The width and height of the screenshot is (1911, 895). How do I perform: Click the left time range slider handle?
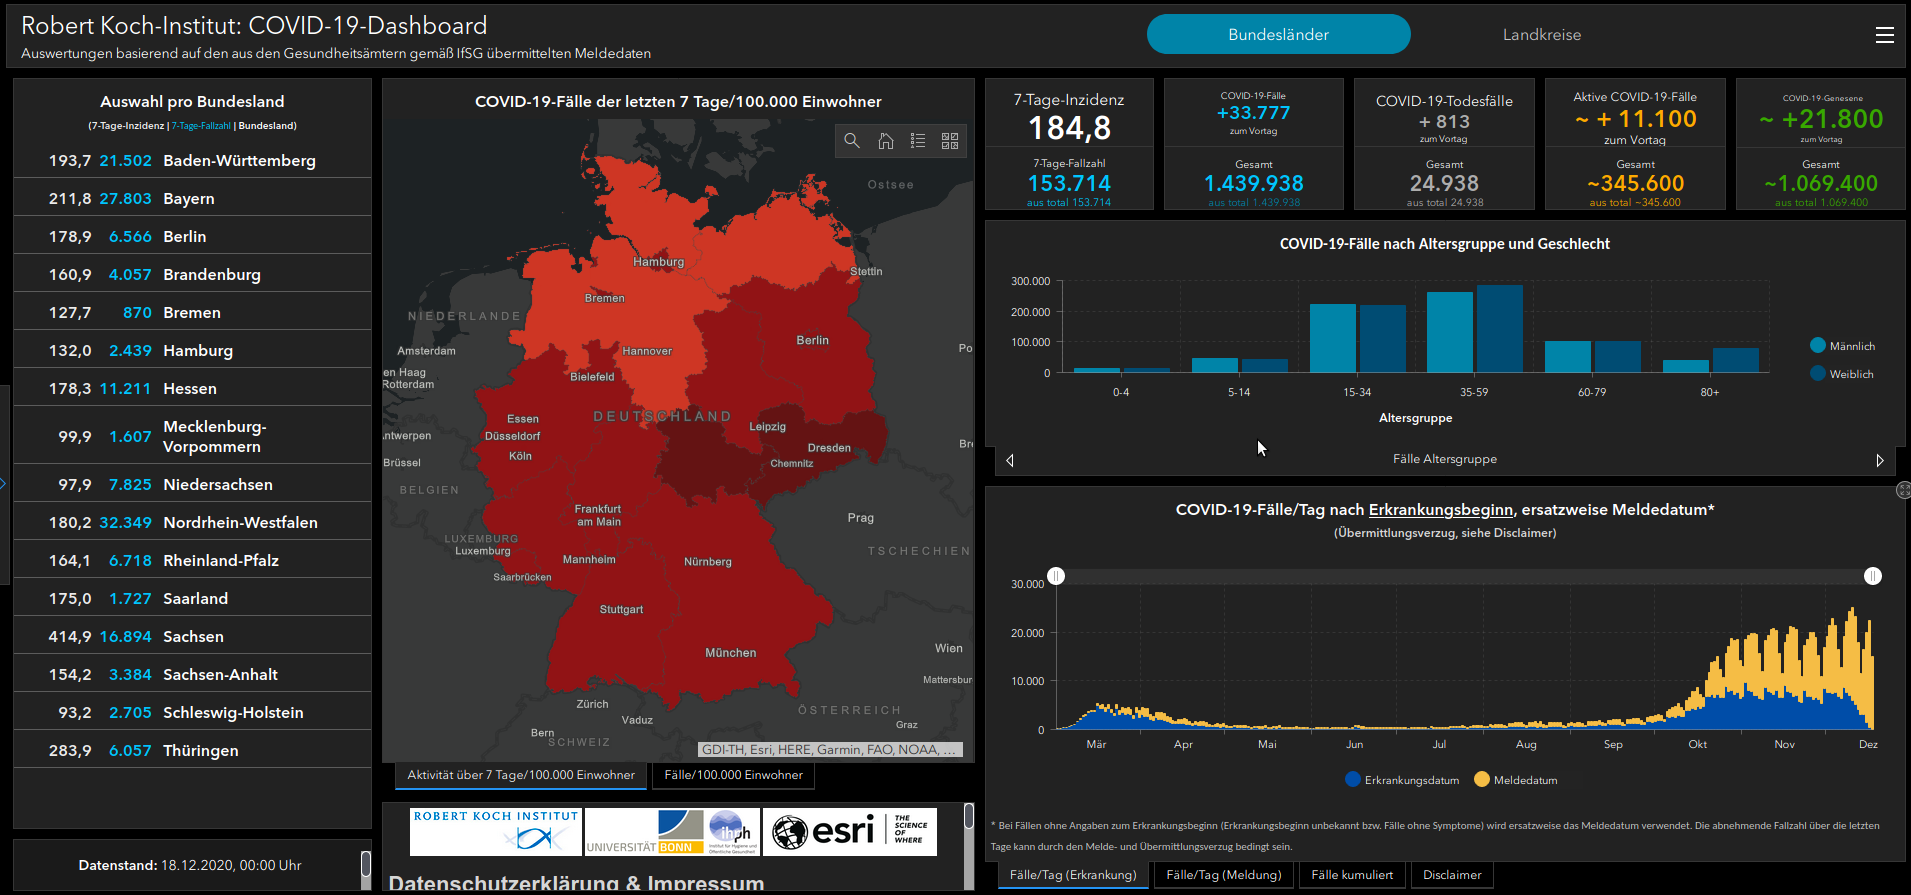pyautogui.click(x=1056, y=576)
